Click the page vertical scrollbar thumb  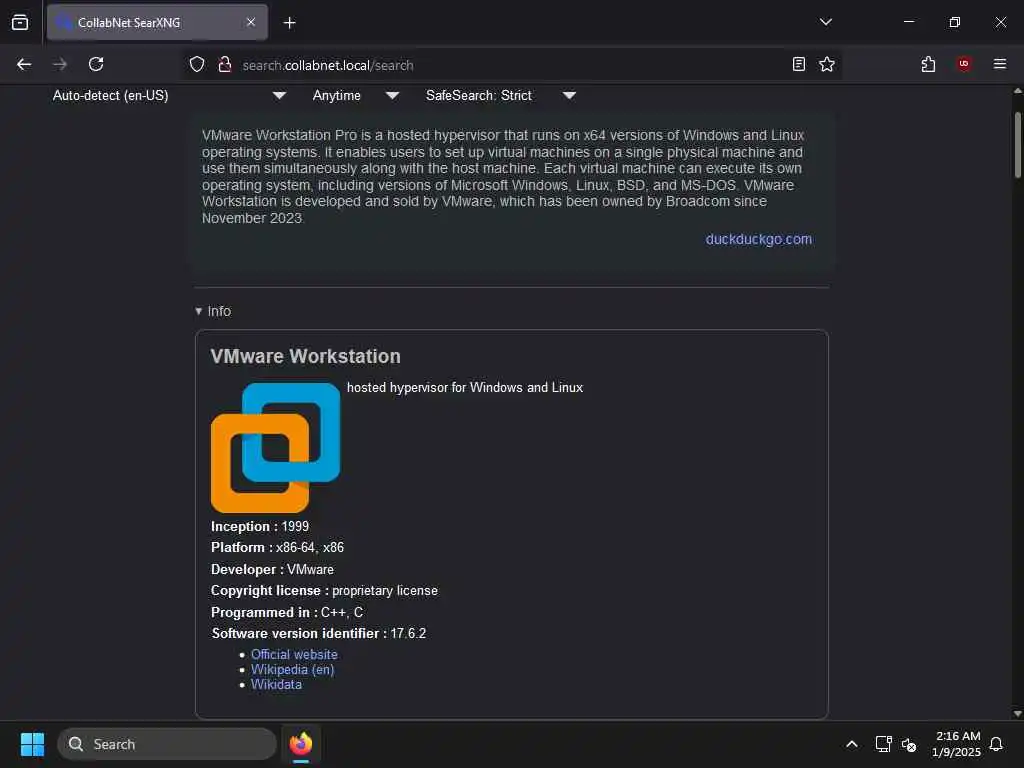1017,145
